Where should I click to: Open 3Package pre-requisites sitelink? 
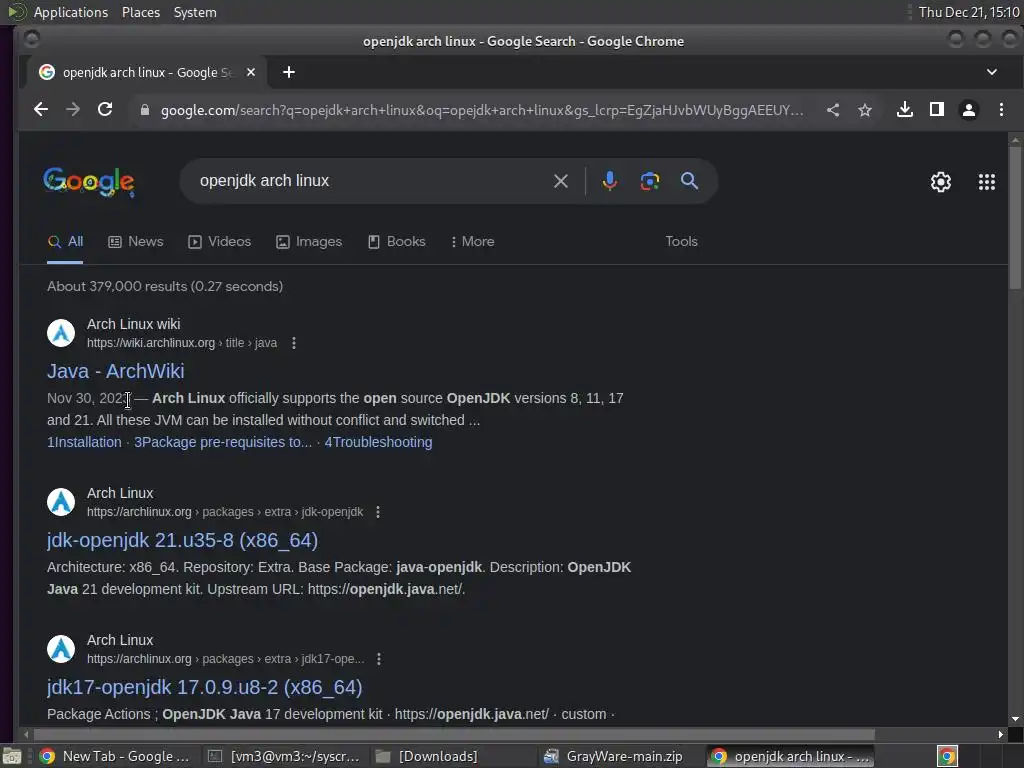pyautogui.click(x=223, y=442)
